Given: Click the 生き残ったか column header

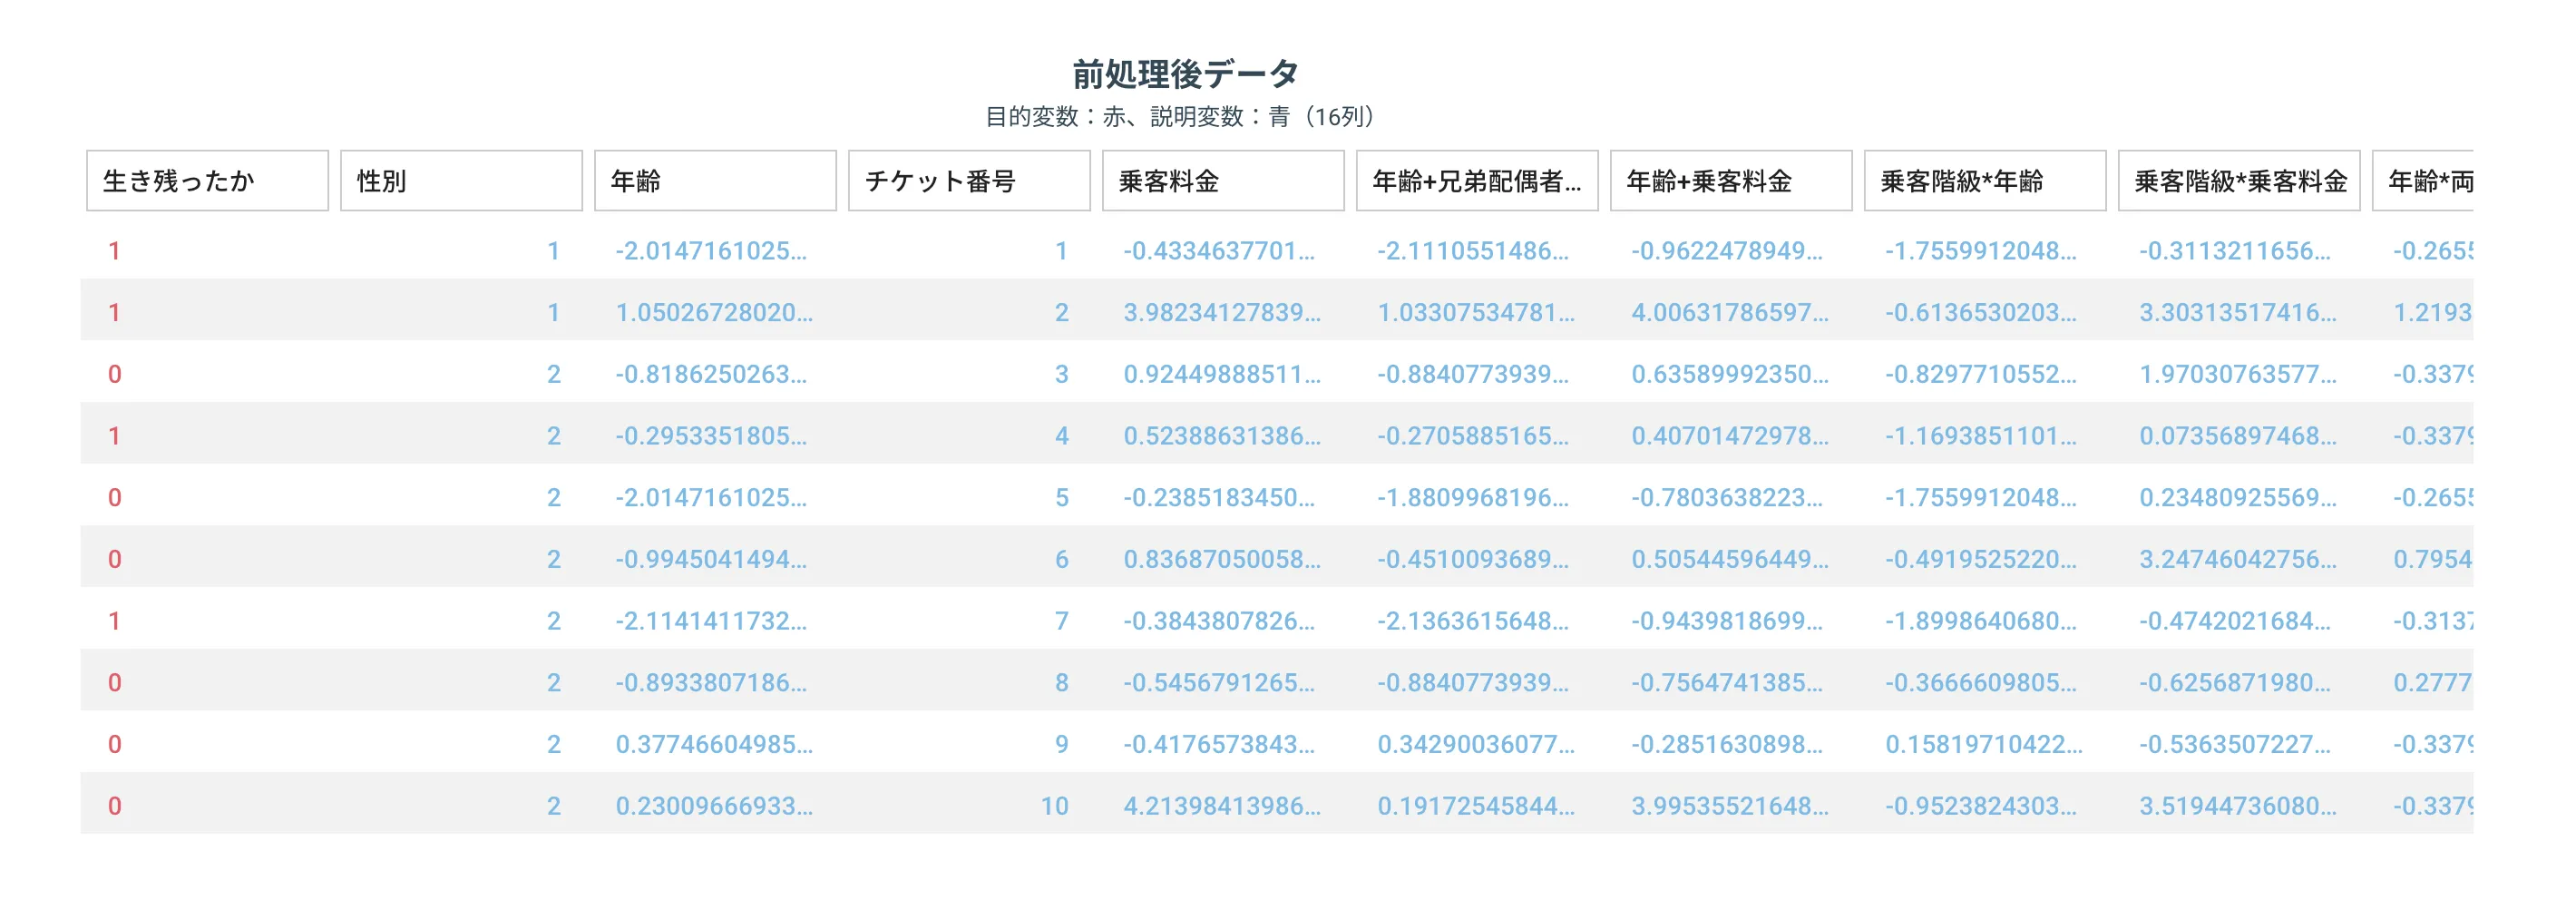Looking at the screenshot, I should (x=207, y=181).
